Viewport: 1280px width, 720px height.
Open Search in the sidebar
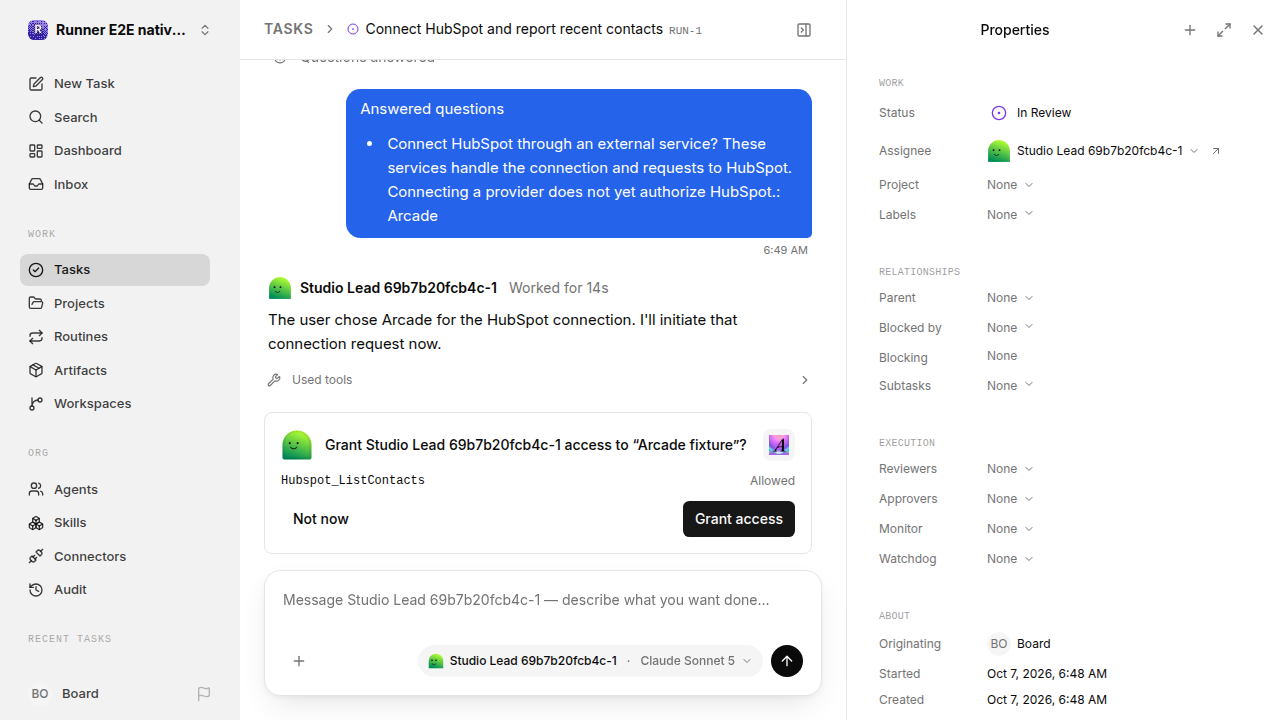[115, 117]
